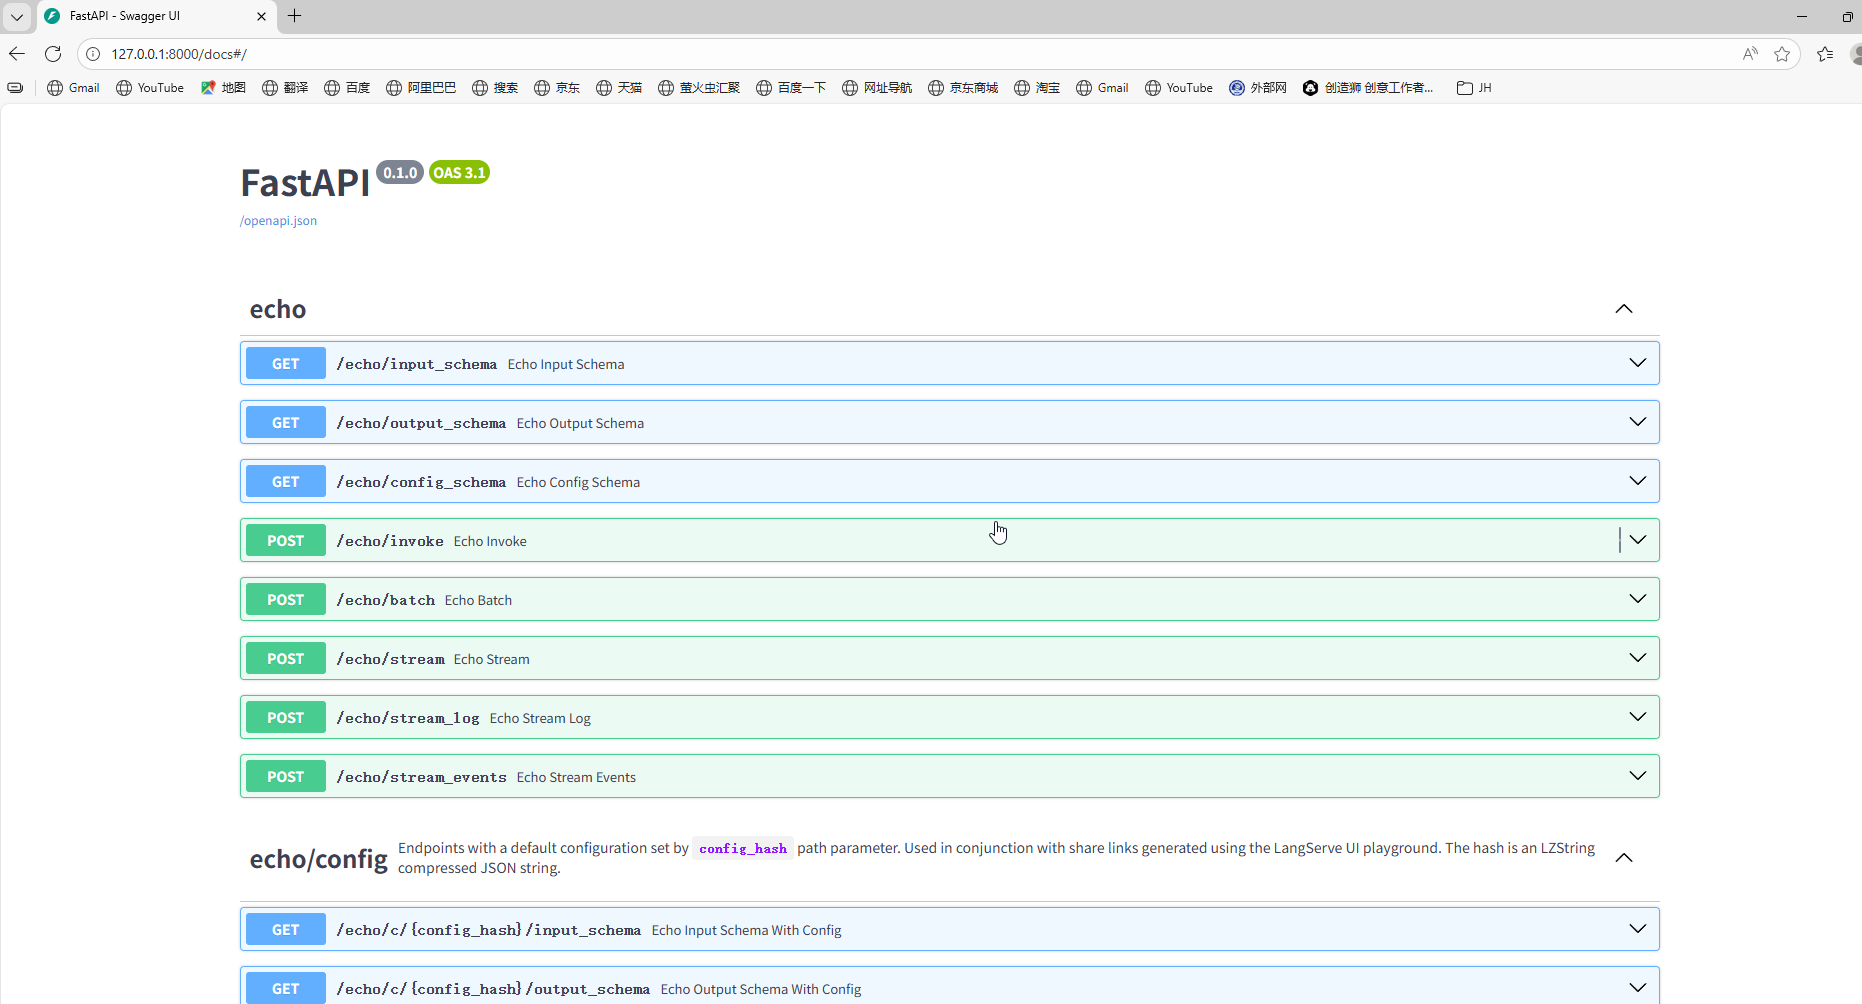The width and height of the screenshot is (1862, 1004).
Task: Expand GET /echo/config_schema endpoint chevron
Action: point(1638,481)
